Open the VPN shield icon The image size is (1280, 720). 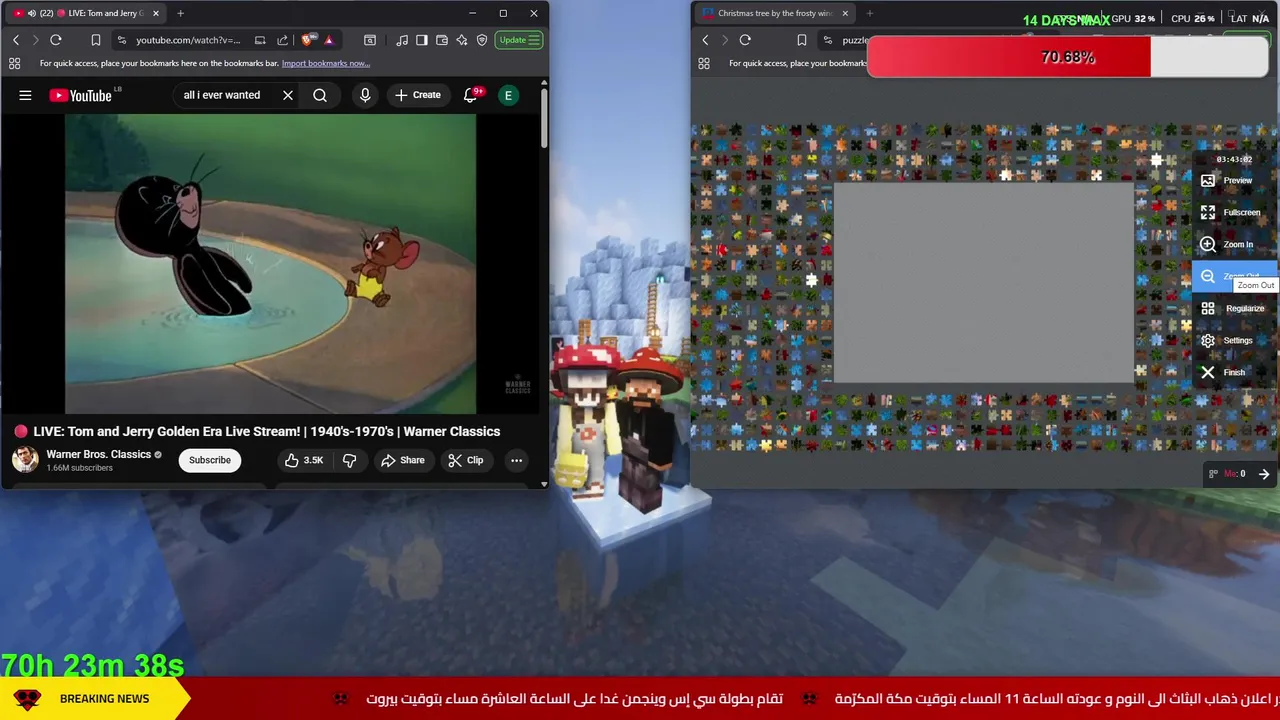click(x=482, y=40)
